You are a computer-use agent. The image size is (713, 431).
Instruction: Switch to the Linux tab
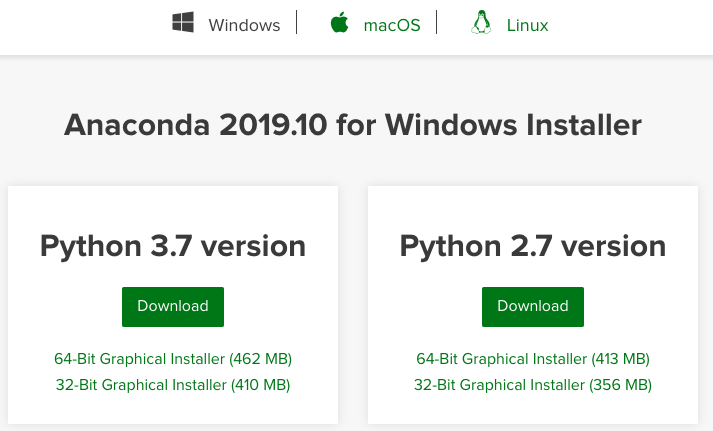[x=527, y=25]
